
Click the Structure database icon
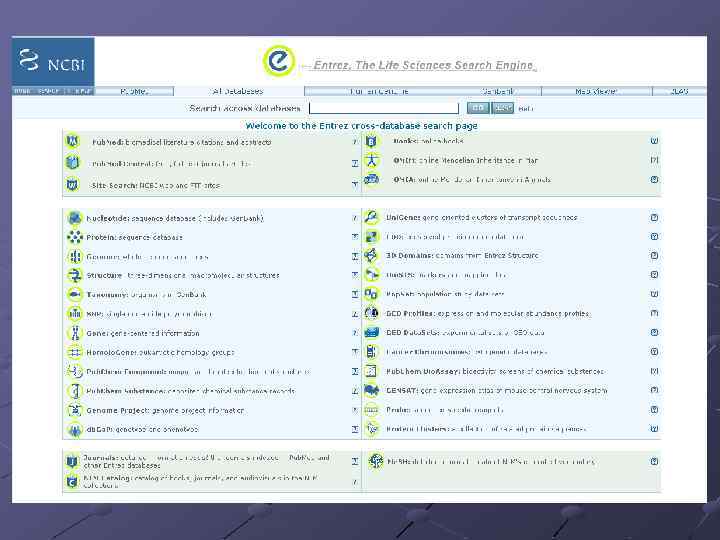click(x=74, y=276)
